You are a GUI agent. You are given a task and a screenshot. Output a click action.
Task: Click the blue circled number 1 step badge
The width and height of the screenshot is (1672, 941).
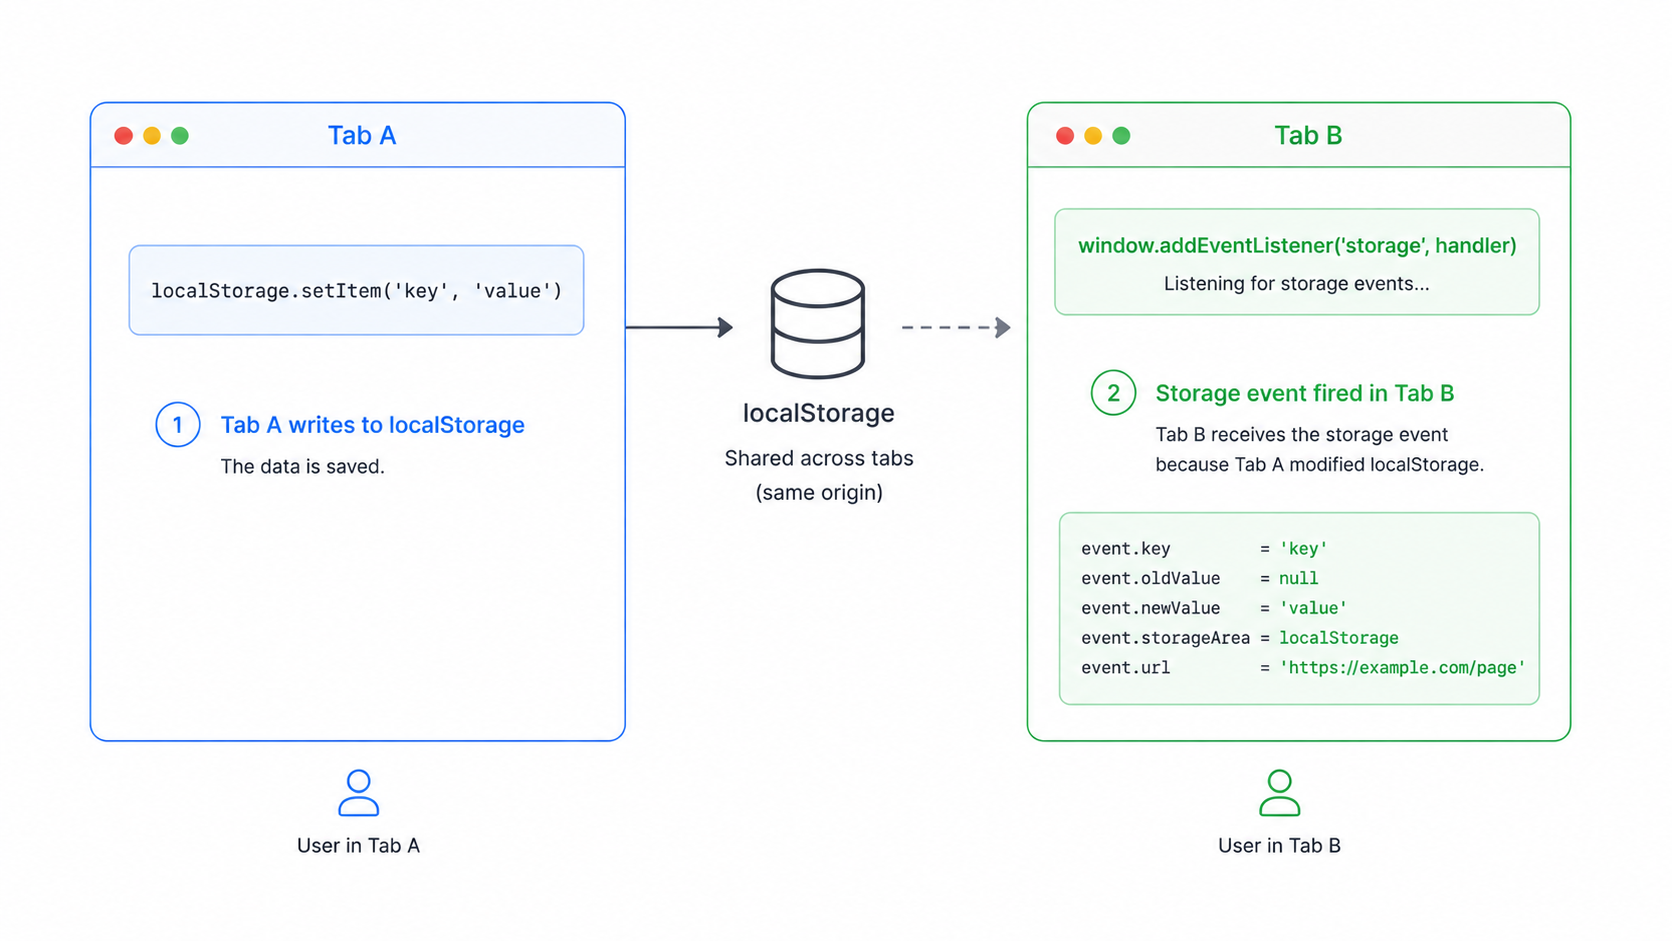coord(178,425)
